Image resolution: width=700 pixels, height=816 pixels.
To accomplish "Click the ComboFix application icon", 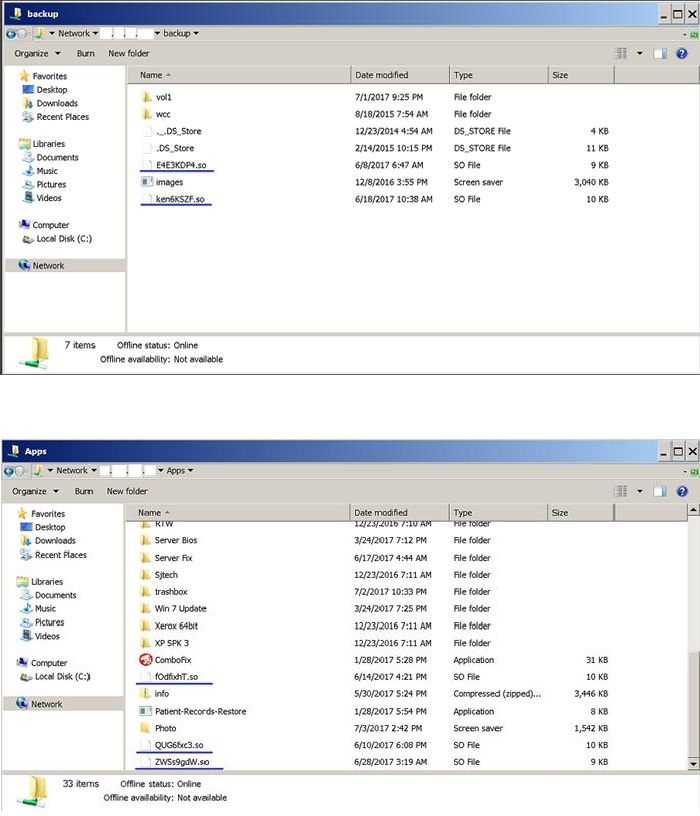I will coord(146,660).
